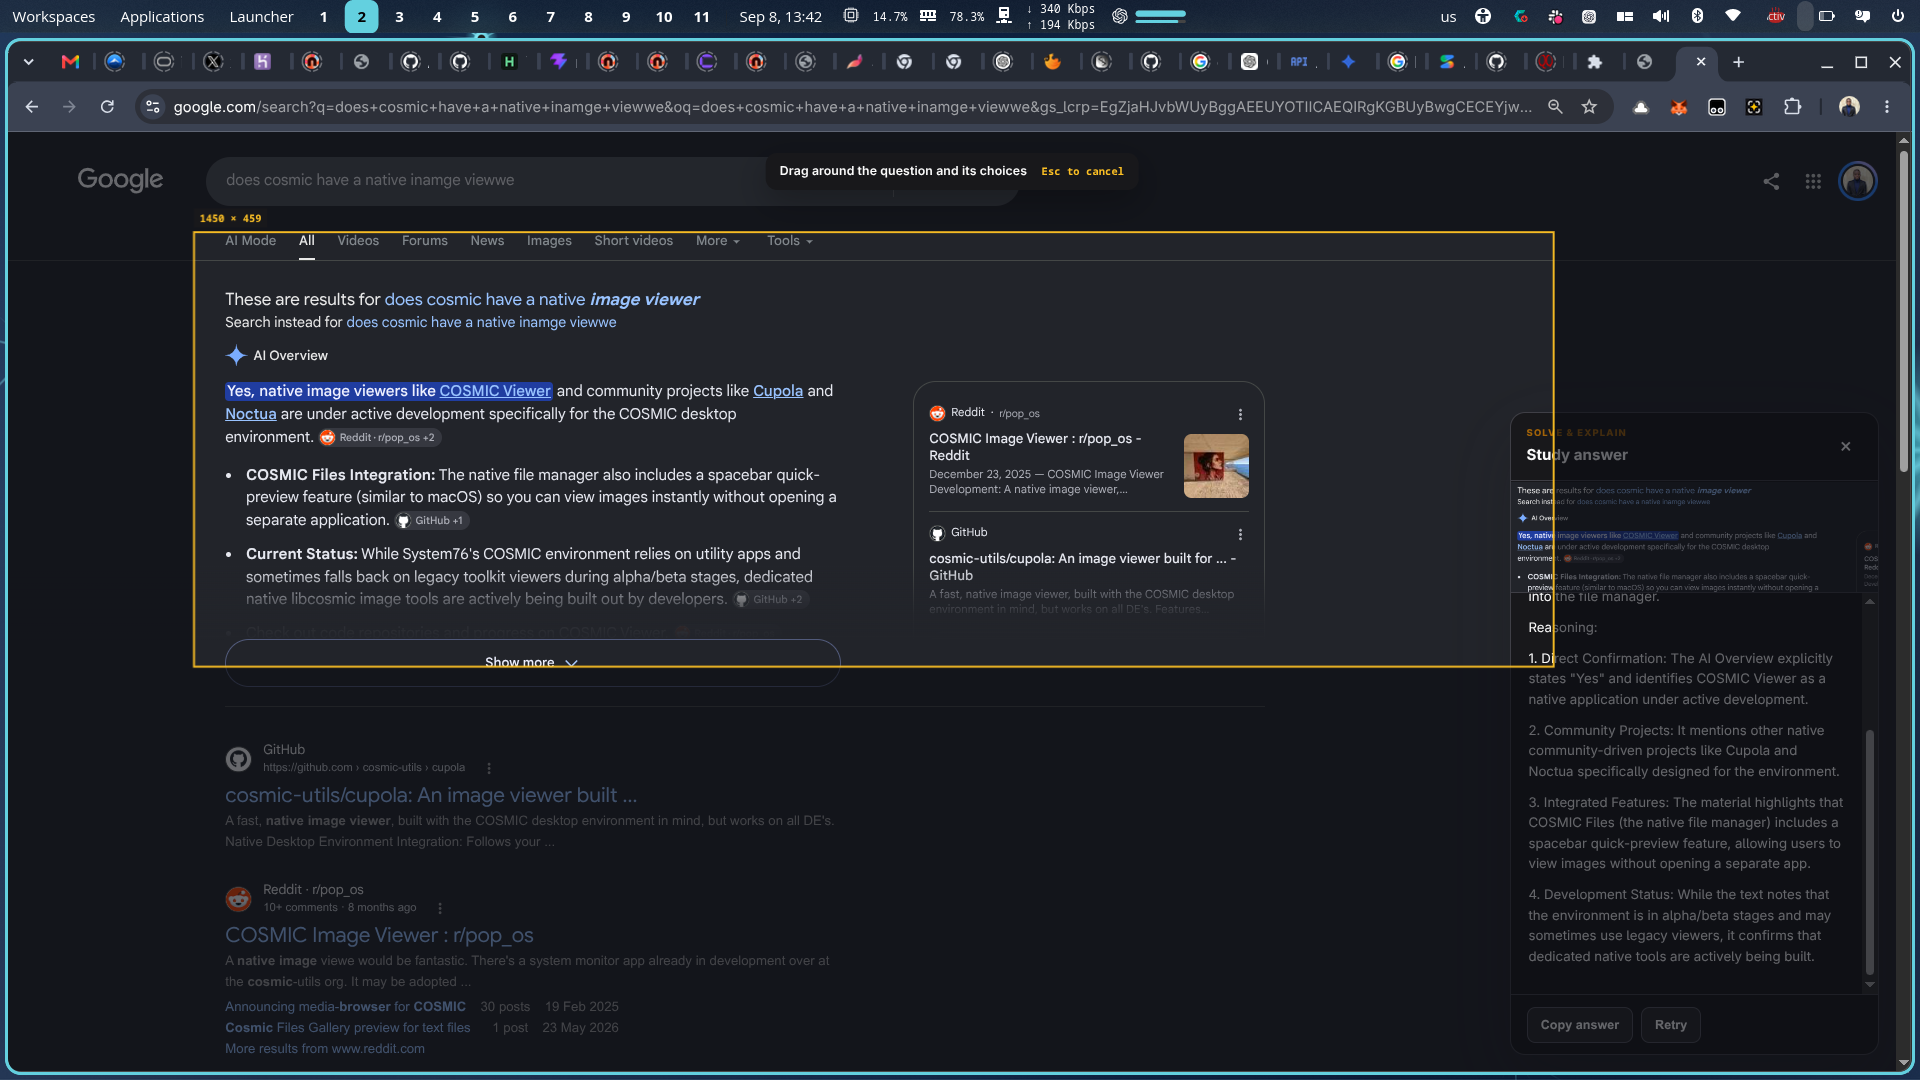This screenshot has height=1080, width=1920.
Task: Open the Gmail pinned tab
Action: [70, 62]
